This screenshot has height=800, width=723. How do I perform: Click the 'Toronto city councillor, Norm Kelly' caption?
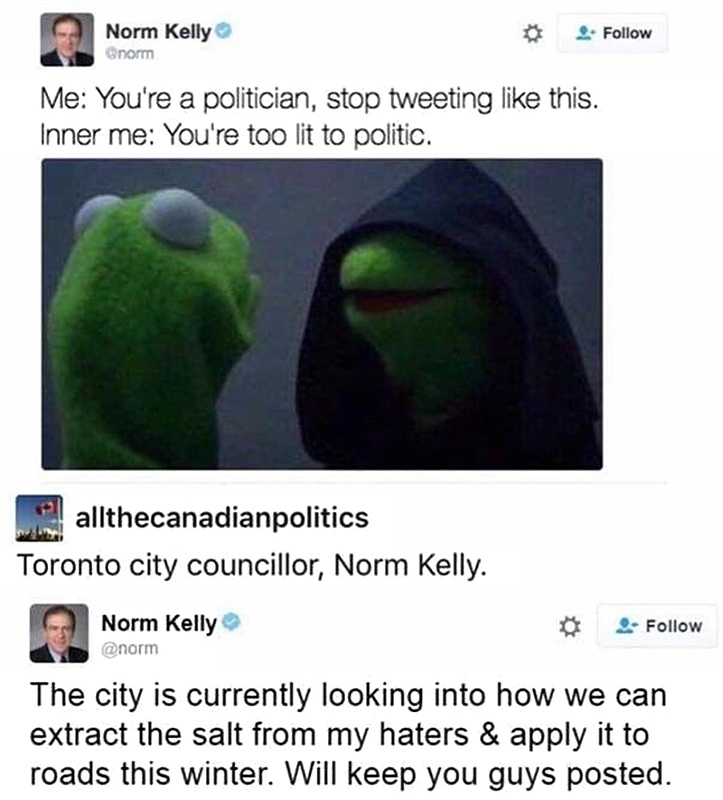click(252, 566)
